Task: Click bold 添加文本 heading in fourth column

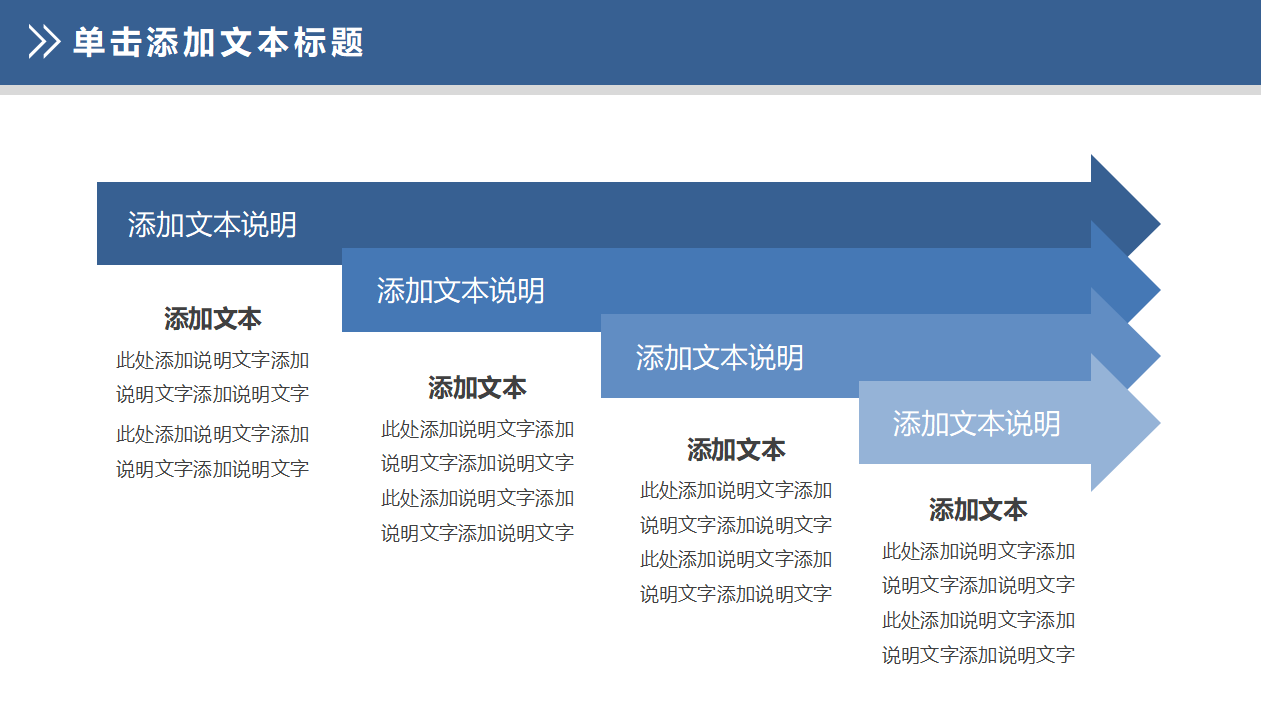Action: [x=978, y=510]
